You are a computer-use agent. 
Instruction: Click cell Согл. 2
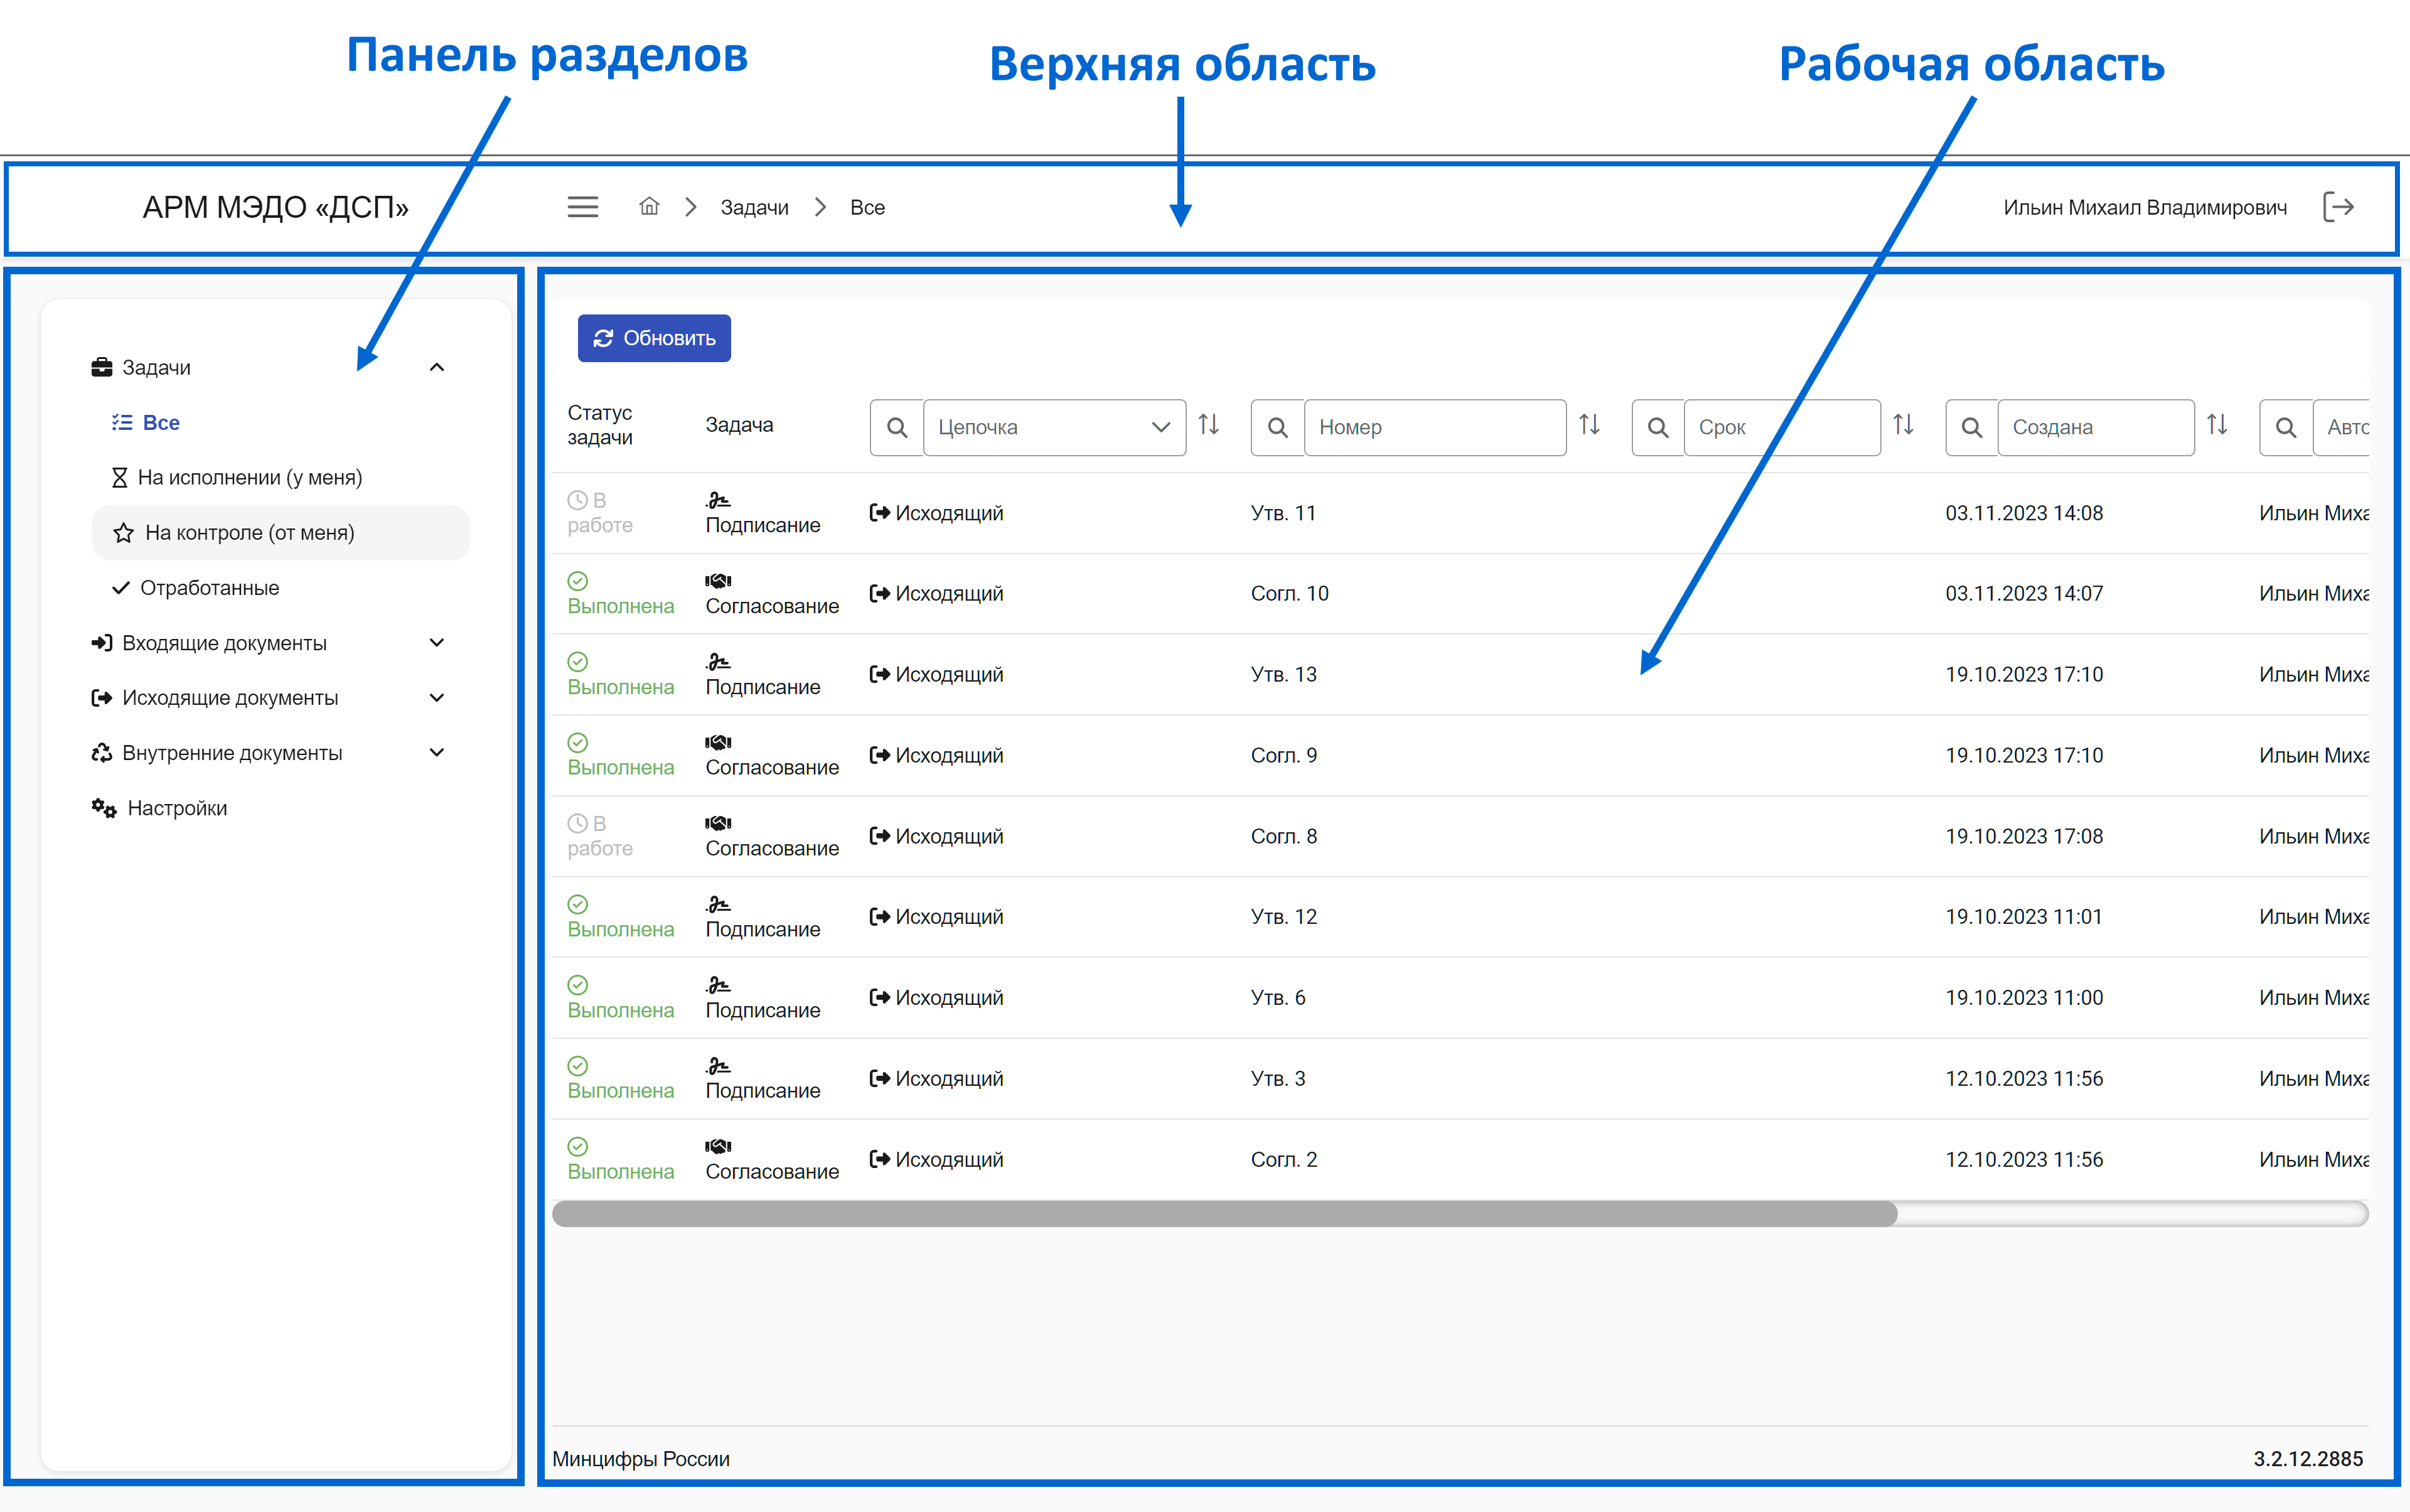pyautogui.click(x=1283, y=1160)
